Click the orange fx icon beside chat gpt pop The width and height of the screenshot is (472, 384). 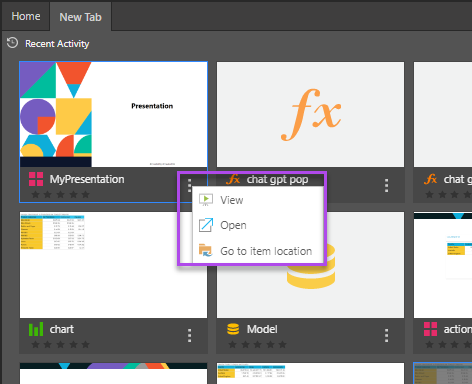point(233,179)
